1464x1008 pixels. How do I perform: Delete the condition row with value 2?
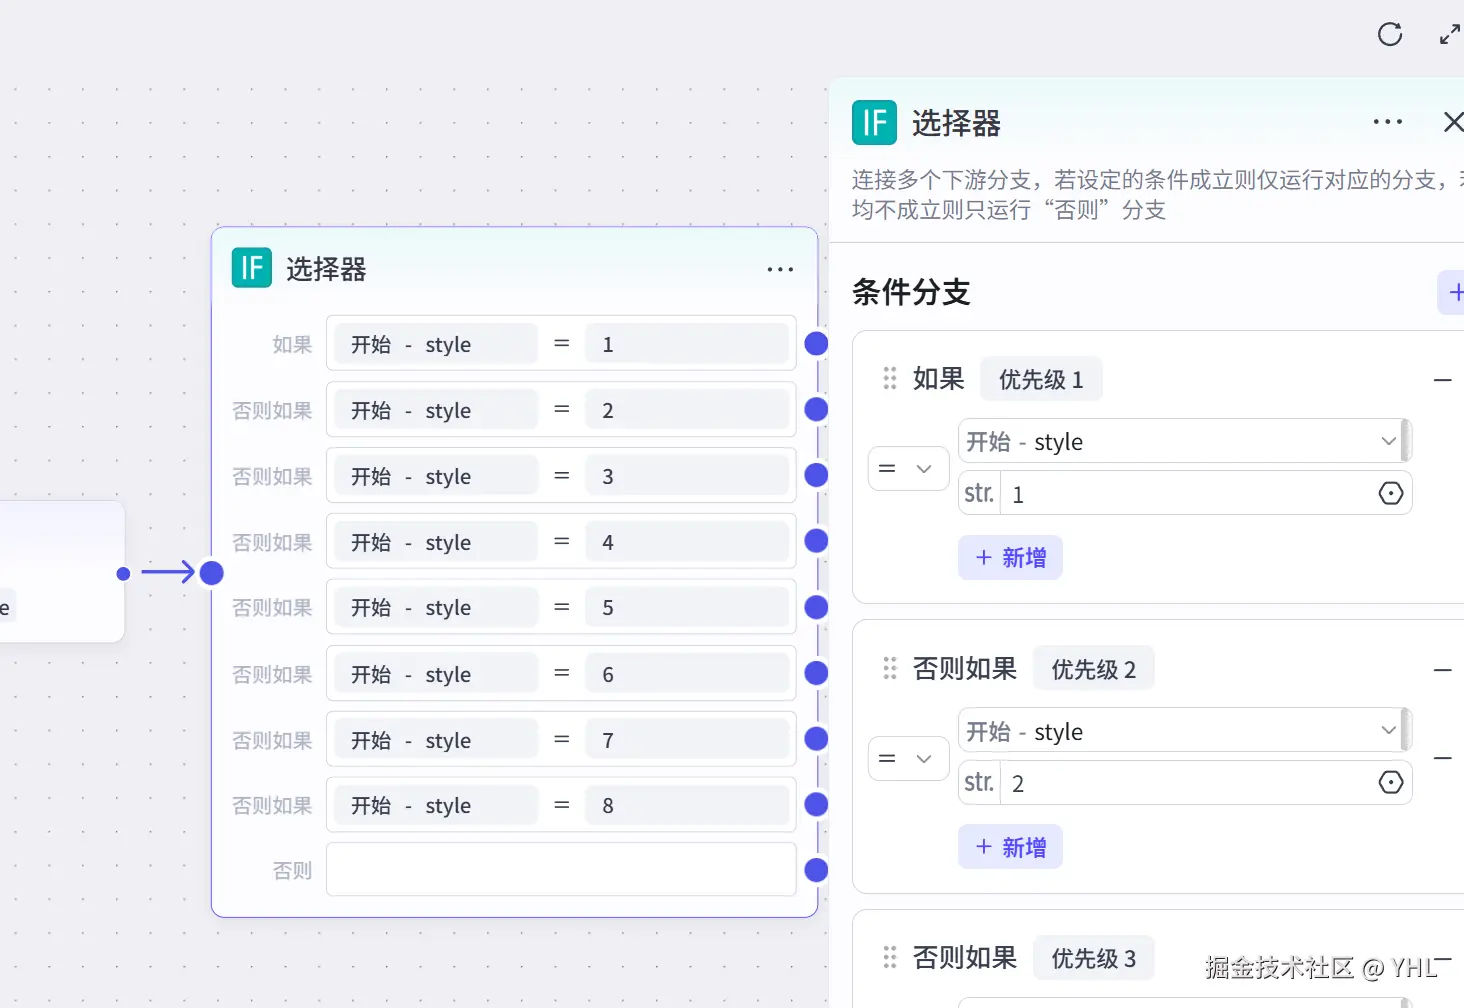click(x=1442, y=758)
